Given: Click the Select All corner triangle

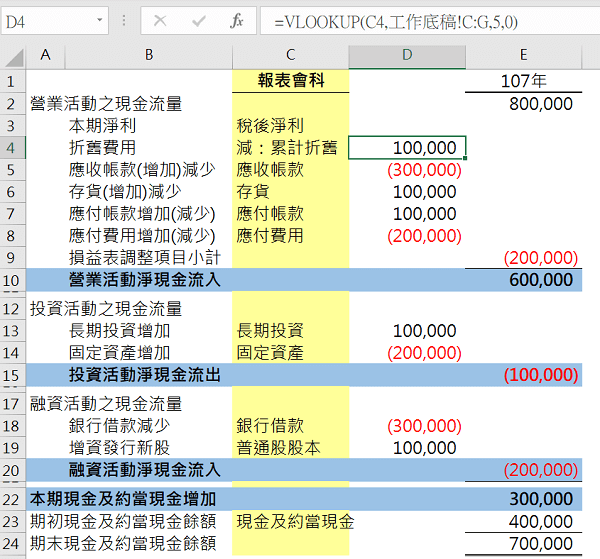Looking at the screenshot, I should point(13,57).
